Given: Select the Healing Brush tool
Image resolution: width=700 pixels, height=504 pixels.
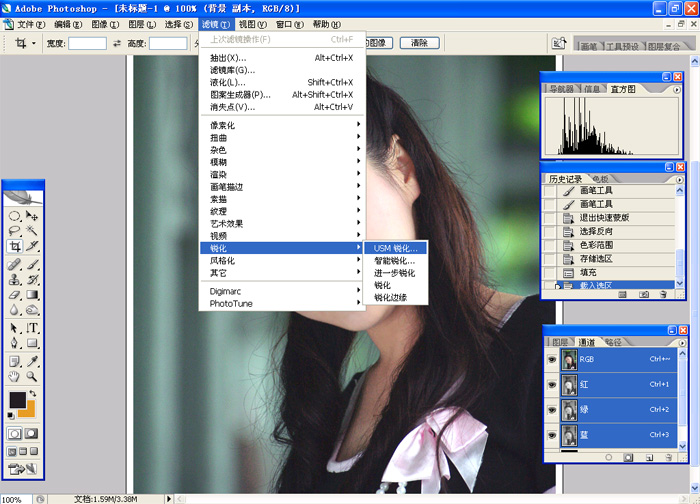Looking at the screenshot, I should [x=14, y=264].
